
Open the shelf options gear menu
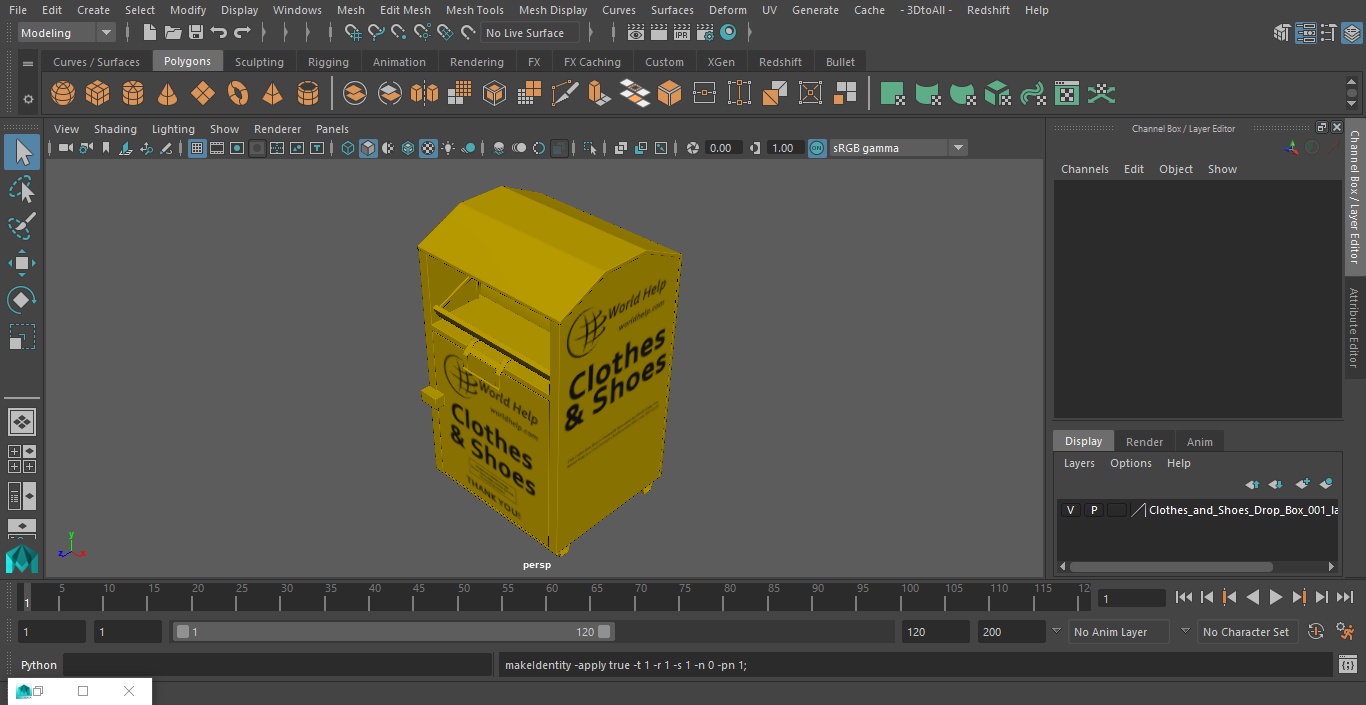[28, 99]
